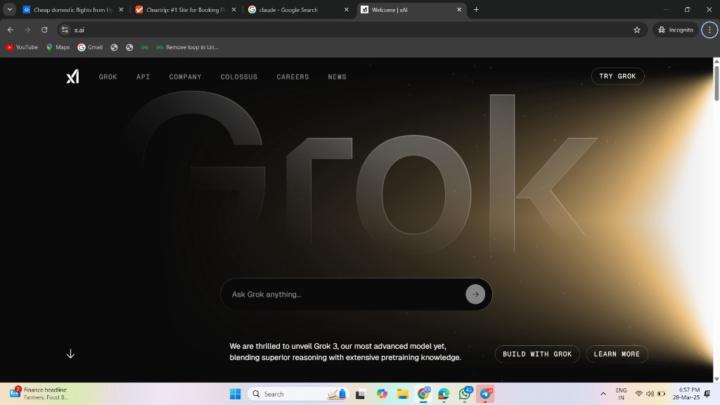Image resolution: width=720 pixels, height=405 pixels.
Task: Click the taskbar Search box
Action: pyautogui.click(x=298, y=394)
